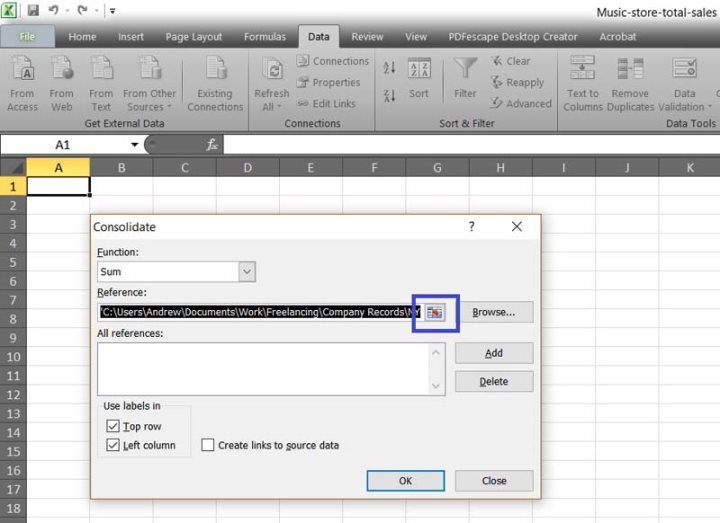Open the Name Box dropdown arrow
The image size is (720, 523).
pos(134,145)
